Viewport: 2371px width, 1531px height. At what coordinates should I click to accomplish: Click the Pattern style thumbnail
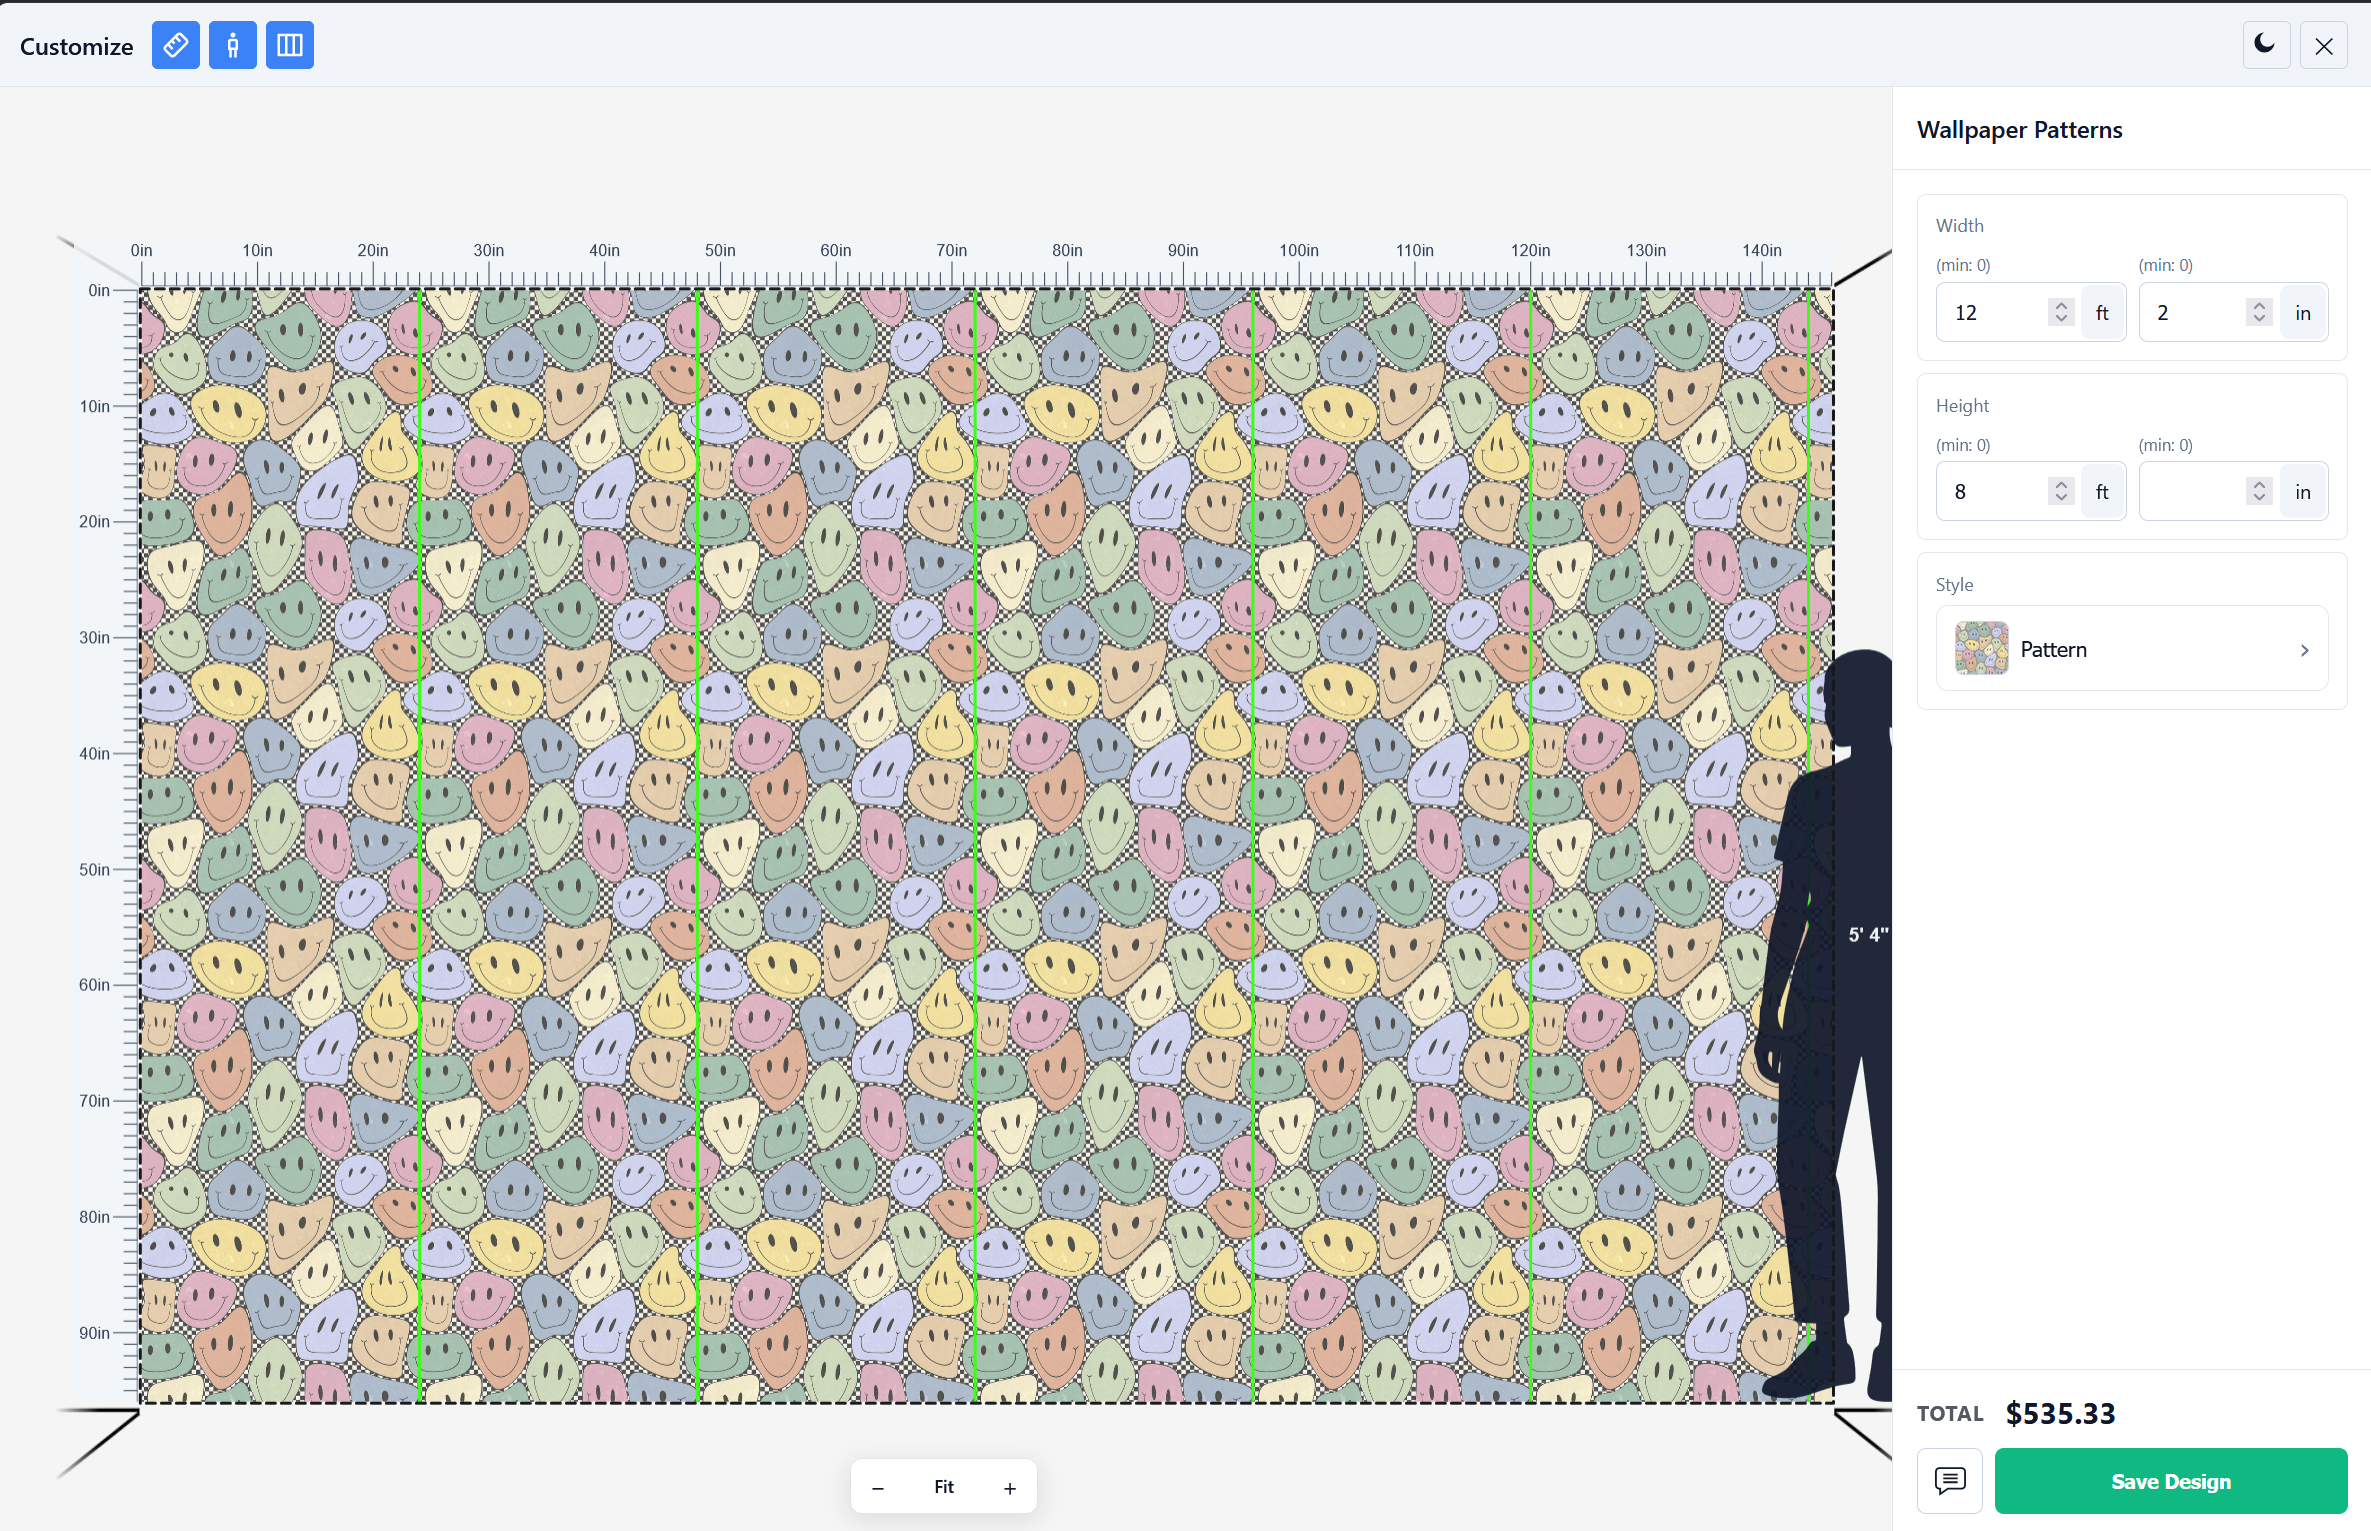point(1982,649)
